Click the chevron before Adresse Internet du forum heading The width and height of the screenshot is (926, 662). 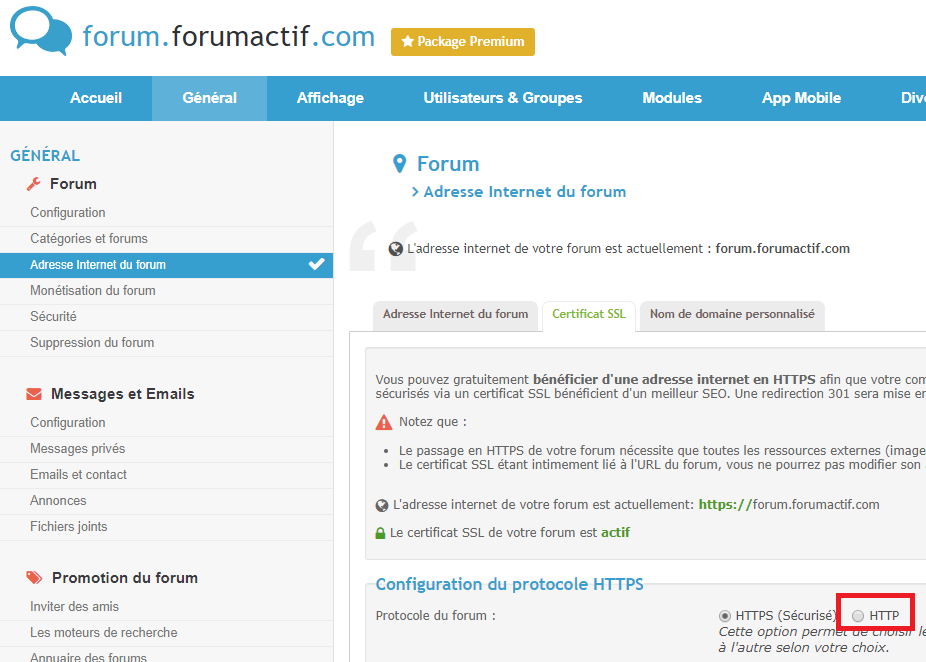pos(415,191)
